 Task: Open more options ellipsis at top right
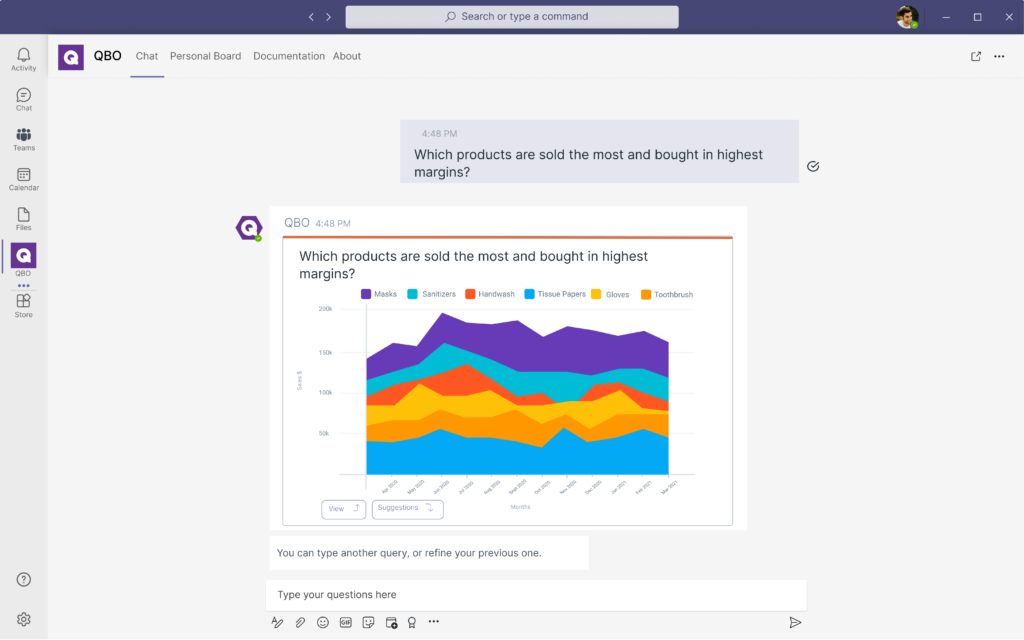[x=999, y=57]
